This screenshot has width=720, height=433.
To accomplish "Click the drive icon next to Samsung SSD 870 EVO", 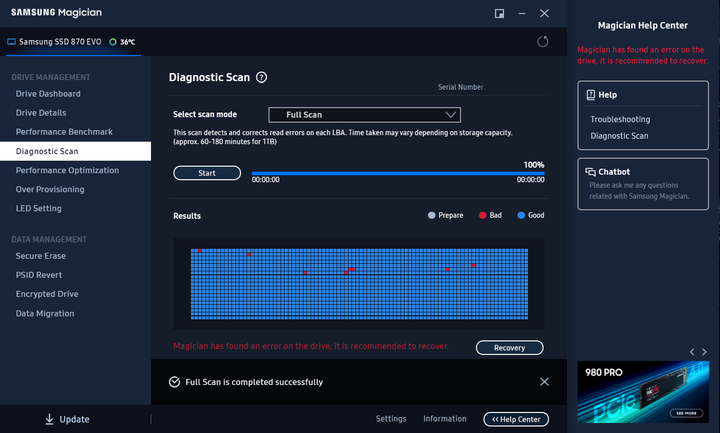I will pyautogui.click(x=11, y=42).
